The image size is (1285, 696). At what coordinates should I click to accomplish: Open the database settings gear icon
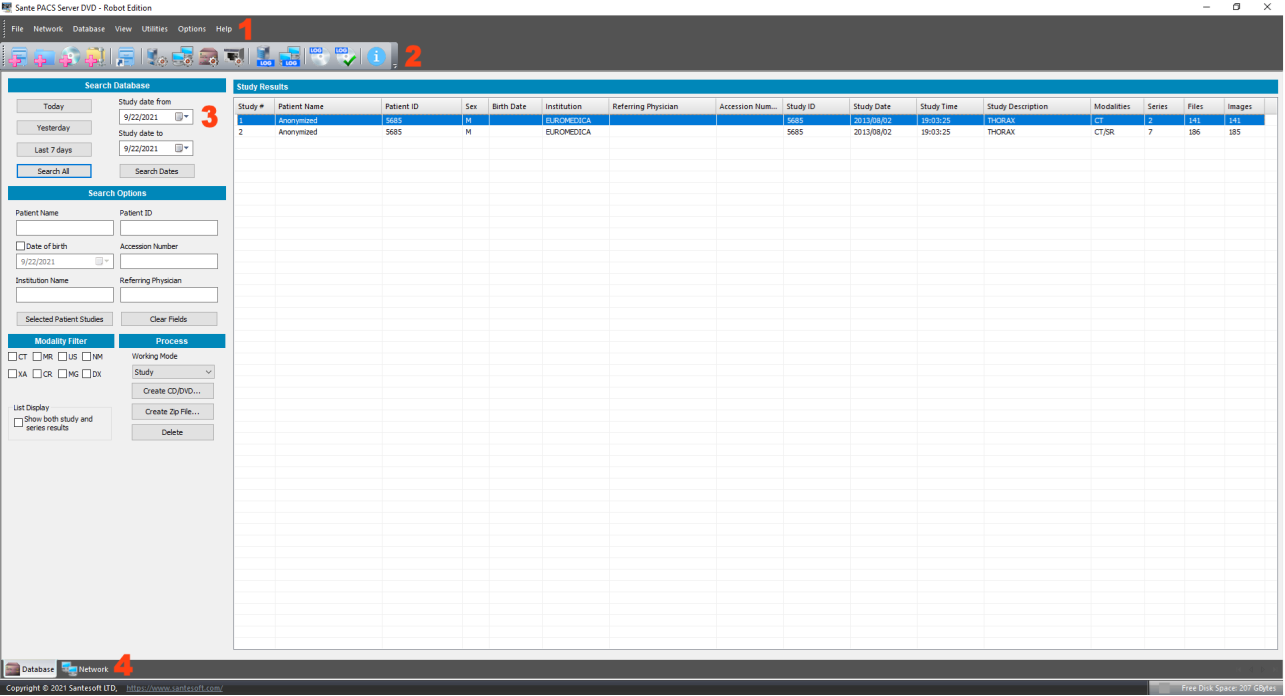156,57
